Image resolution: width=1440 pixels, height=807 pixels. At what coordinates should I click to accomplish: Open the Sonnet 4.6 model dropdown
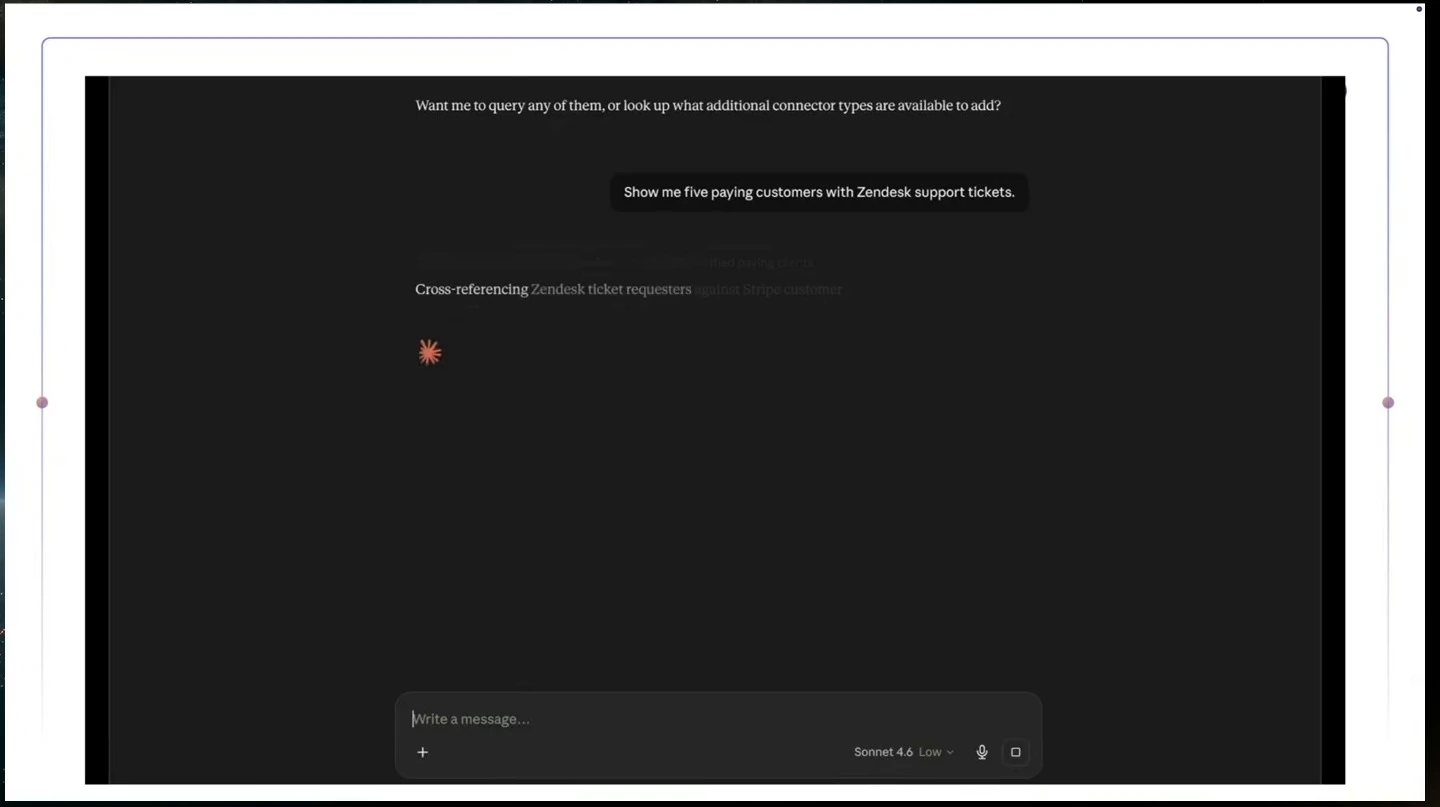(904, 752)
